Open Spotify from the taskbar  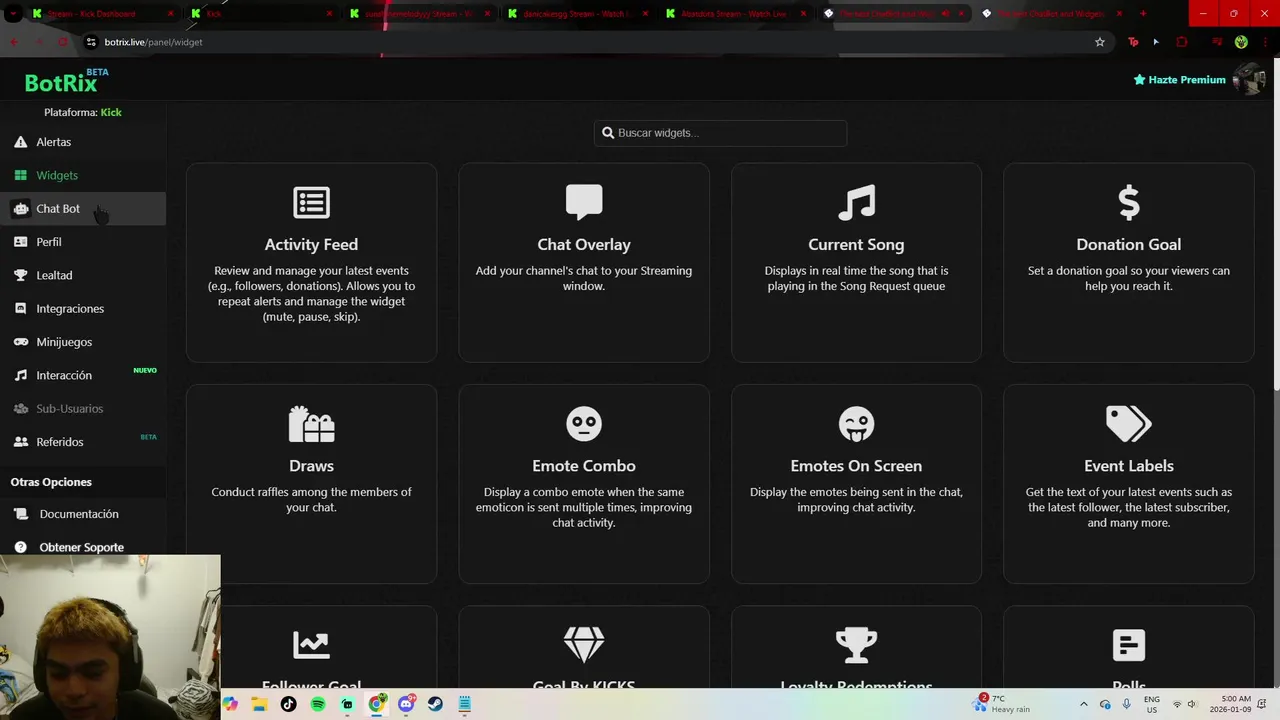[x=318, y=704]
